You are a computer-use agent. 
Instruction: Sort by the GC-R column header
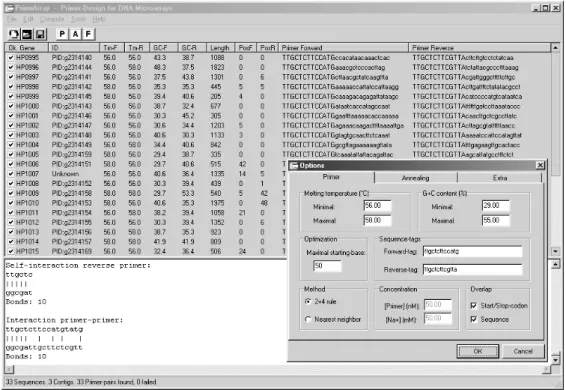192,48
